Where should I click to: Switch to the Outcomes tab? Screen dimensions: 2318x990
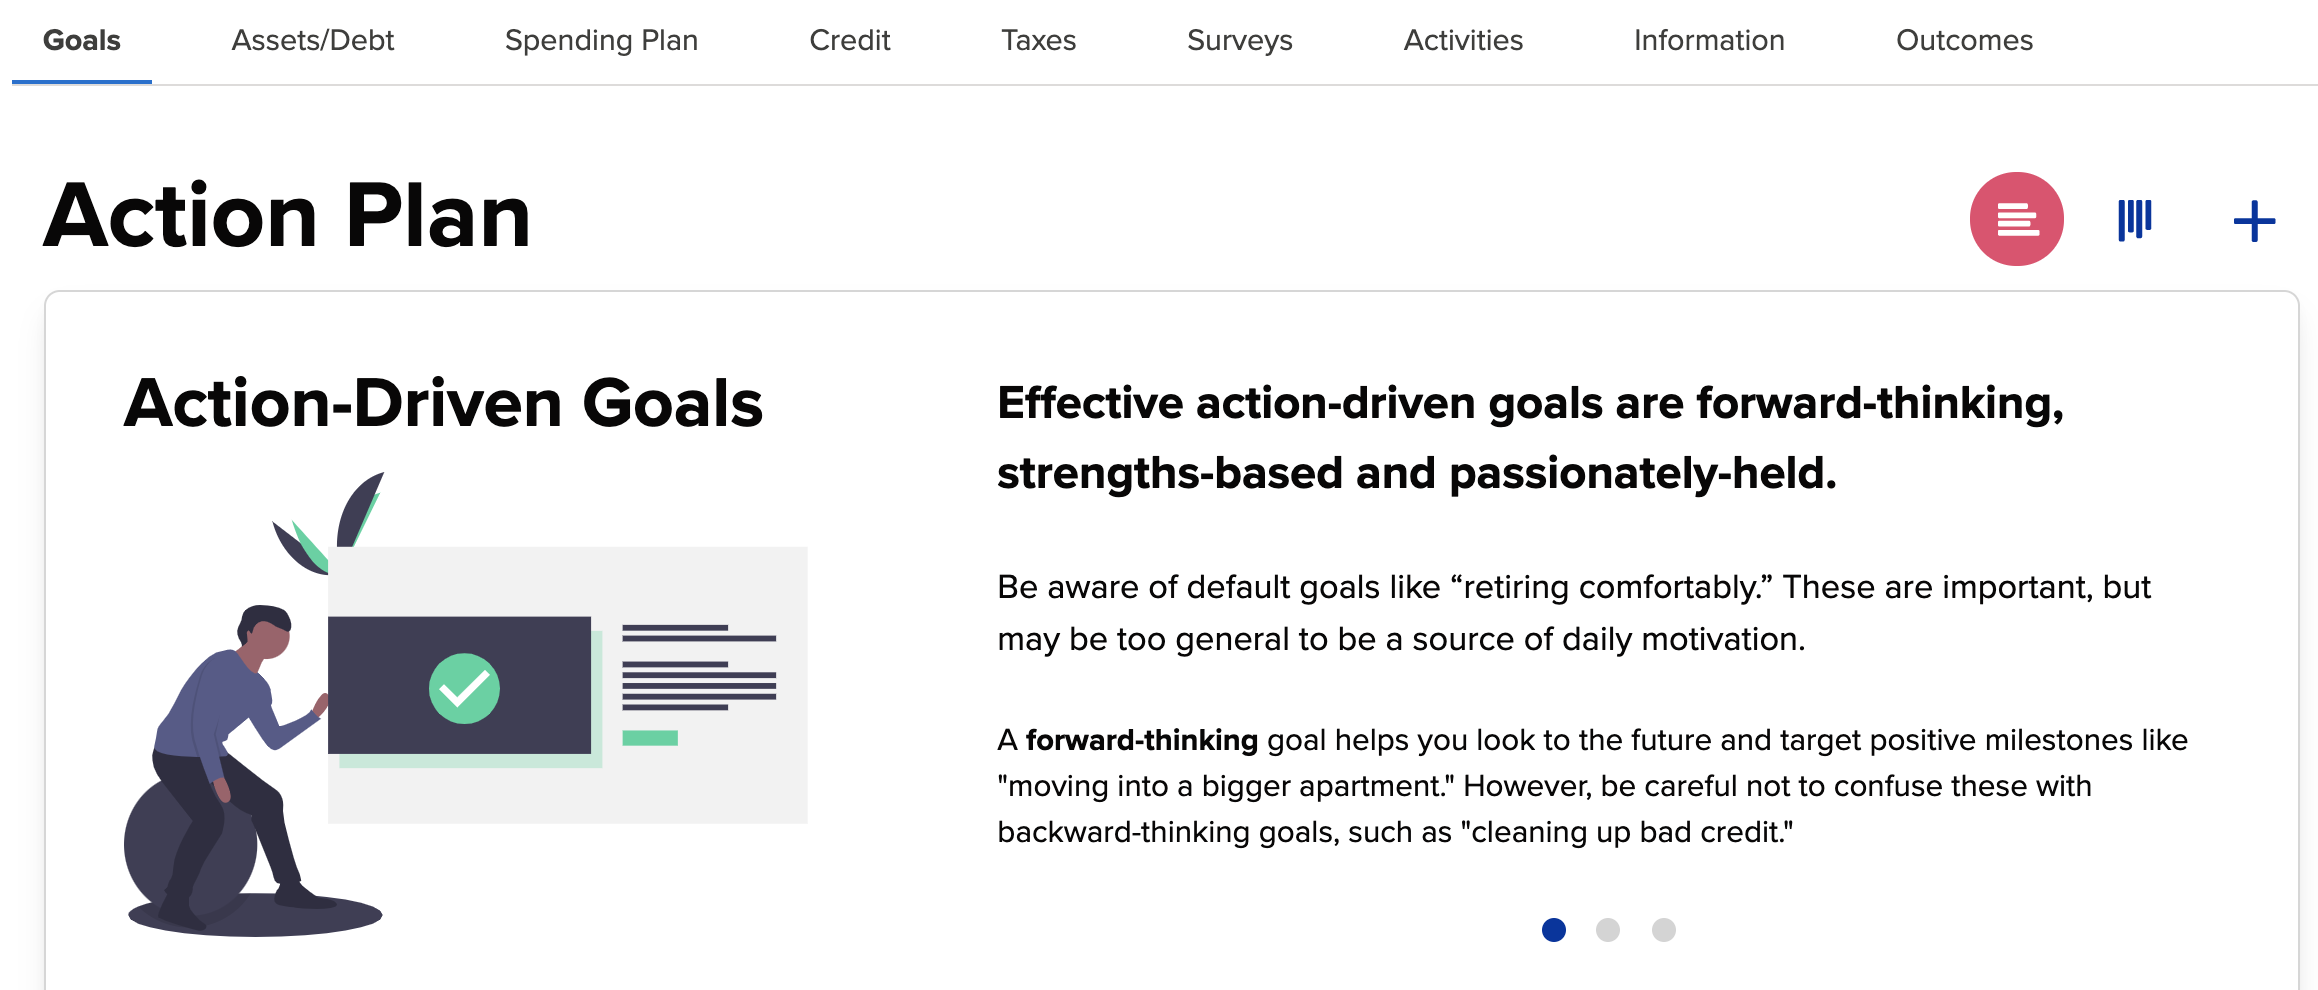pos(1964,41)
